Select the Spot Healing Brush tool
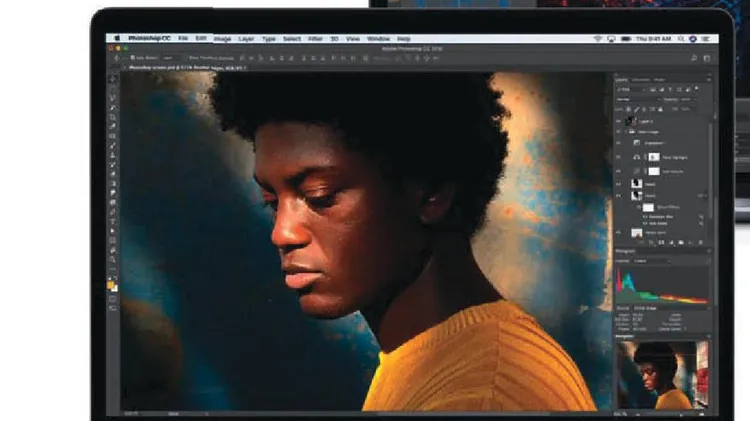 tap(113, 136)
